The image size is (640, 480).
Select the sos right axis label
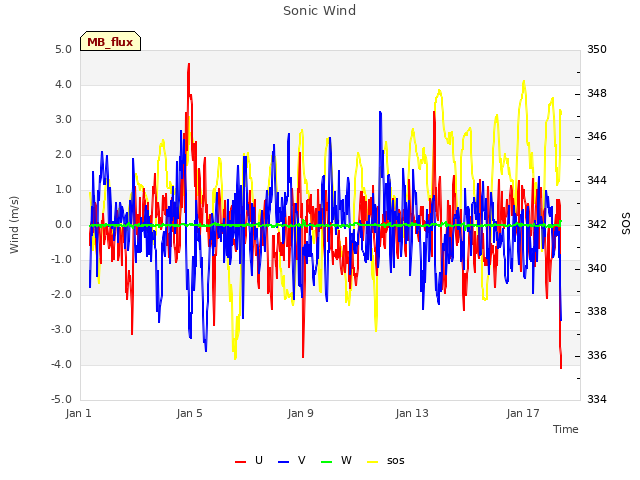pyautogui.click(x=626, y=224)
